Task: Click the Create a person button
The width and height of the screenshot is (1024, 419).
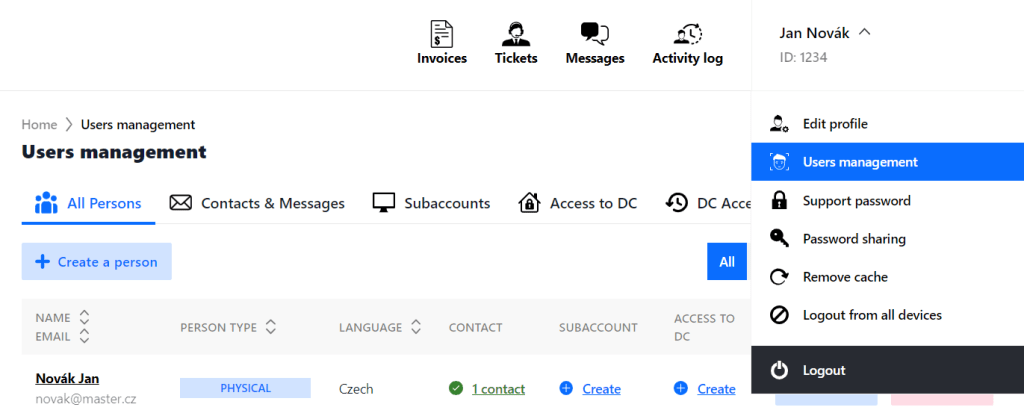Action: click(x=97, y=262)
